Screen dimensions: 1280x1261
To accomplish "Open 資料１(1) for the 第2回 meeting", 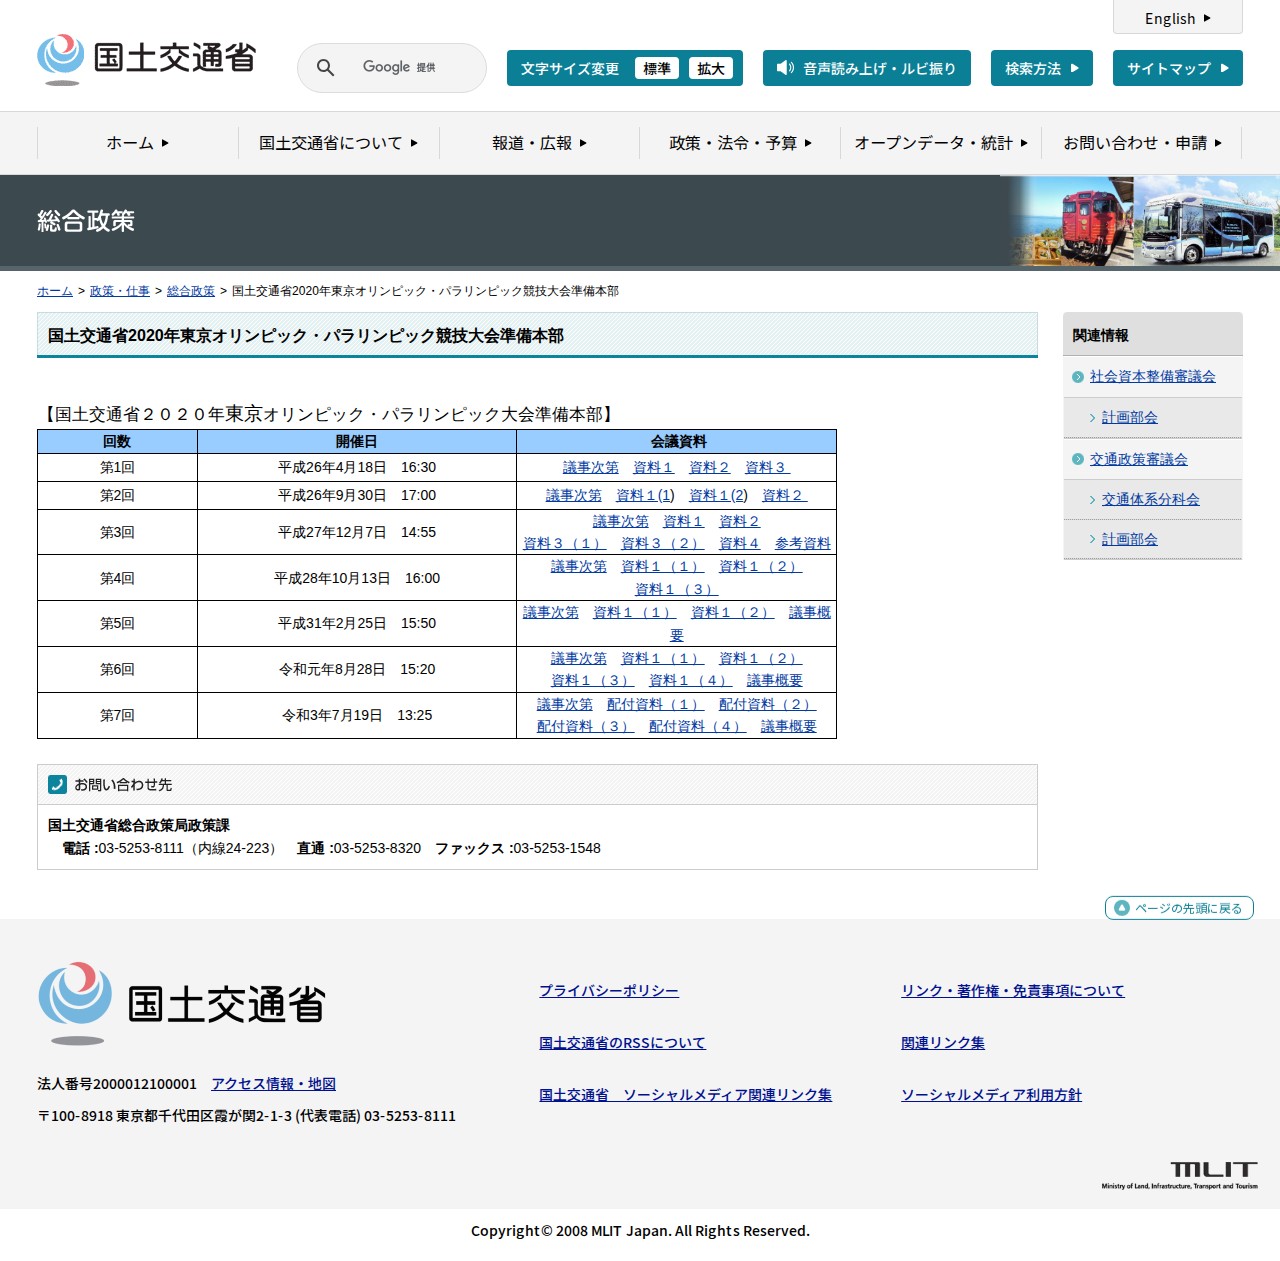I will 645,495.
